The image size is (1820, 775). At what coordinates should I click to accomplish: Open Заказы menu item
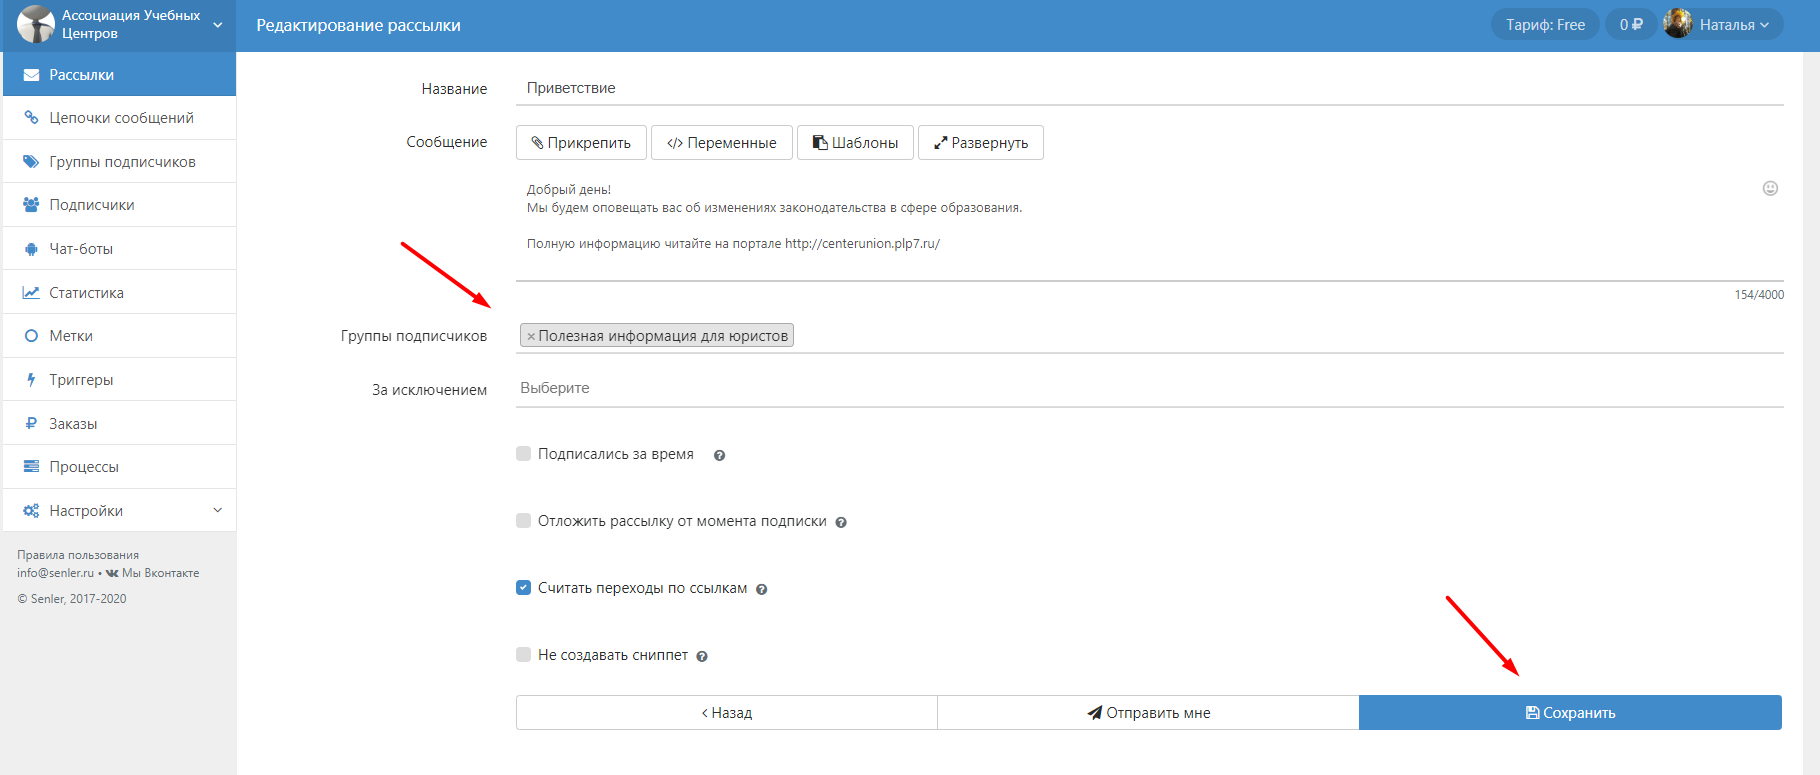coord(119,424)
